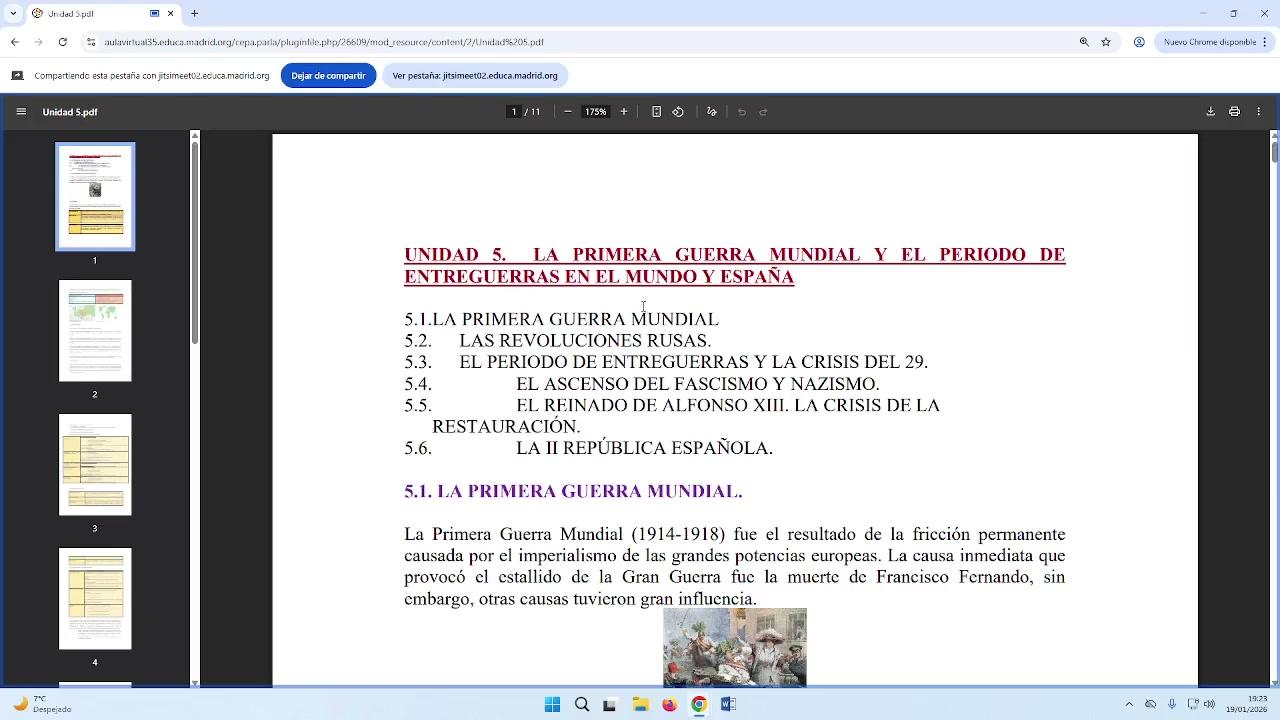Click the document vertical scrollbar thumb
The image size is (1280, 720).
(1274, 153)
